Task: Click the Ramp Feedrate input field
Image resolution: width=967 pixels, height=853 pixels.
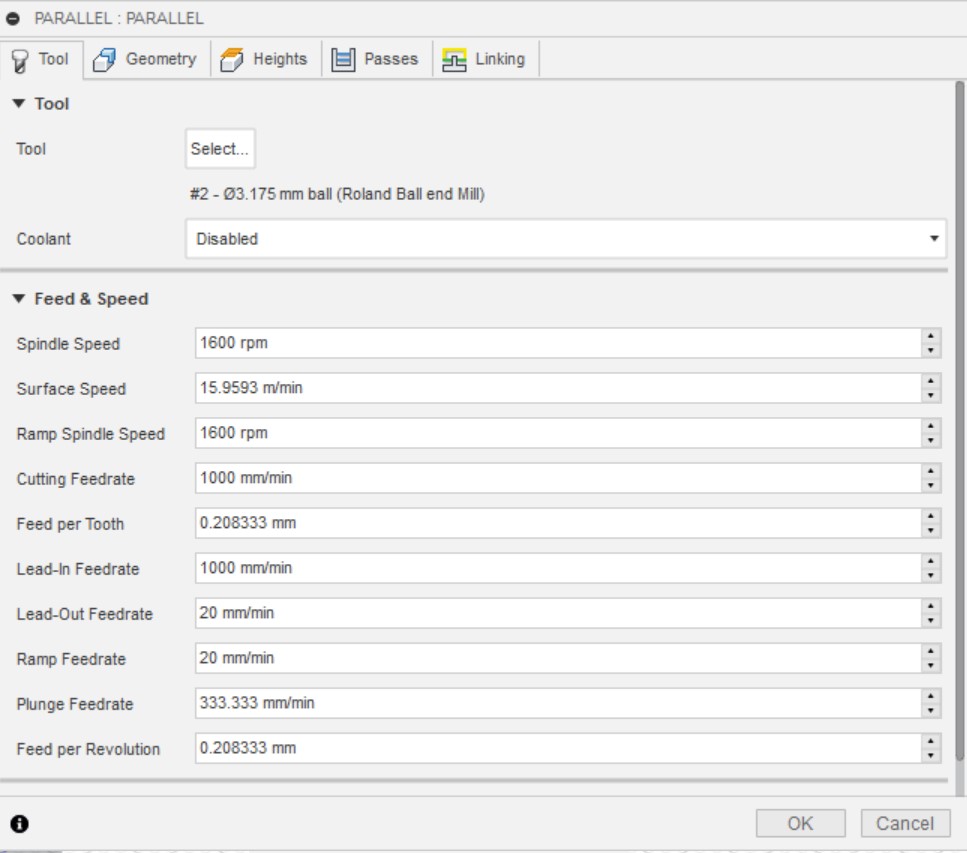Action: pyautogui.click(x=559, y=658)
